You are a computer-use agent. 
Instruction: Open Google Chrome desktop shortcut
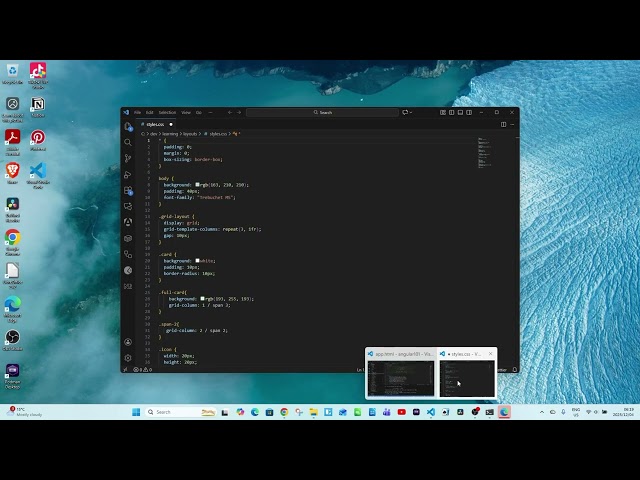tap(13, 242)
